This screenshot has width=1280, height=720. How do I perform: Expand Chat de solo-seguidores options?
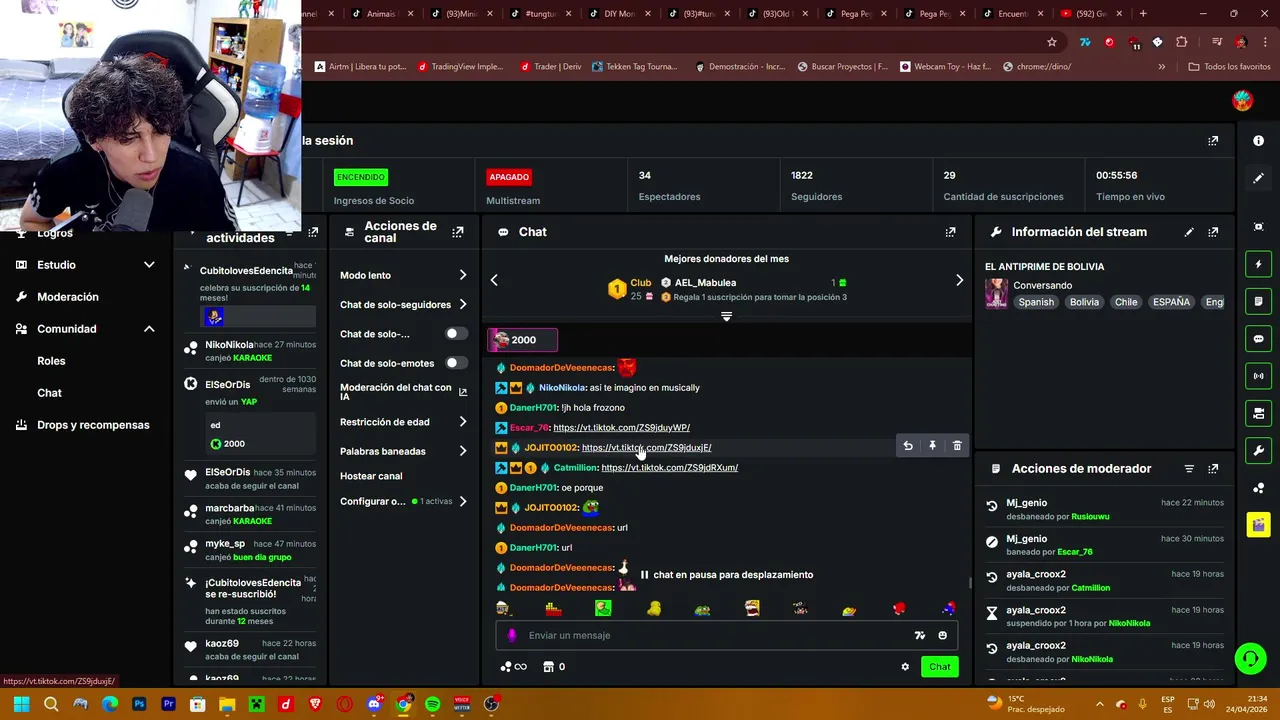click(x=462, y=305)
